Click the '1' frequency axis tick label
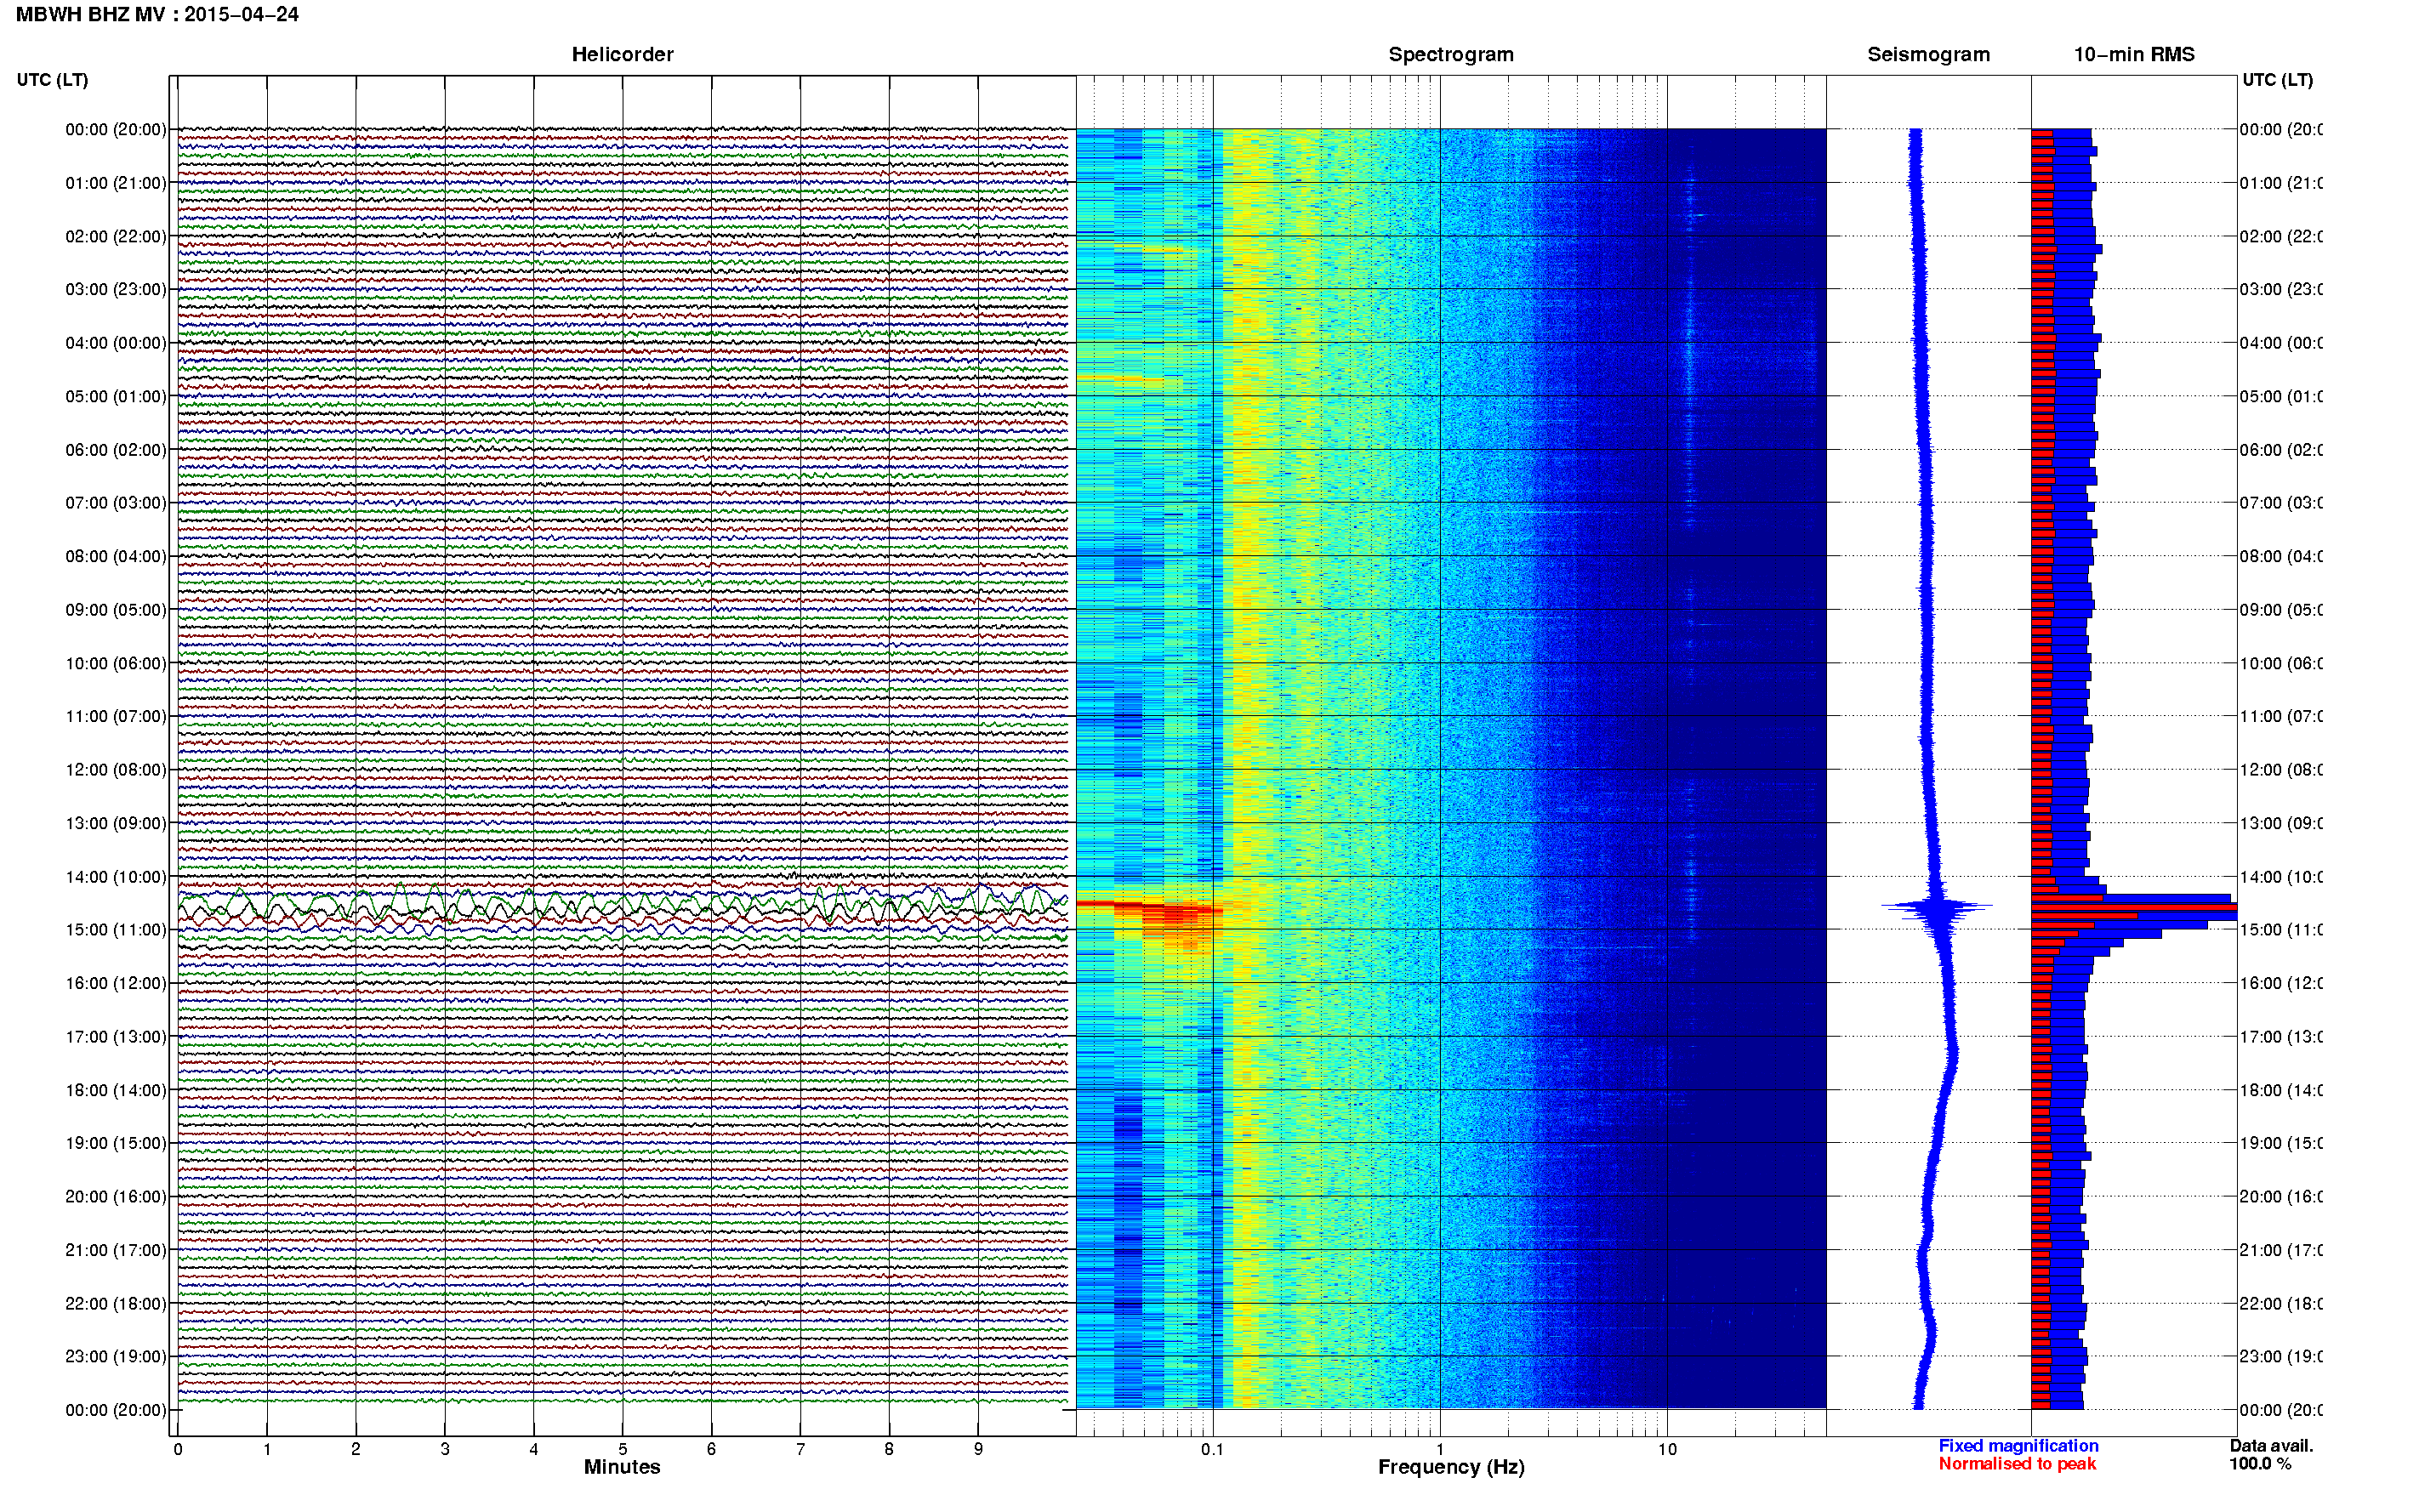2419x1512 pixels. pos(1440,1449)
